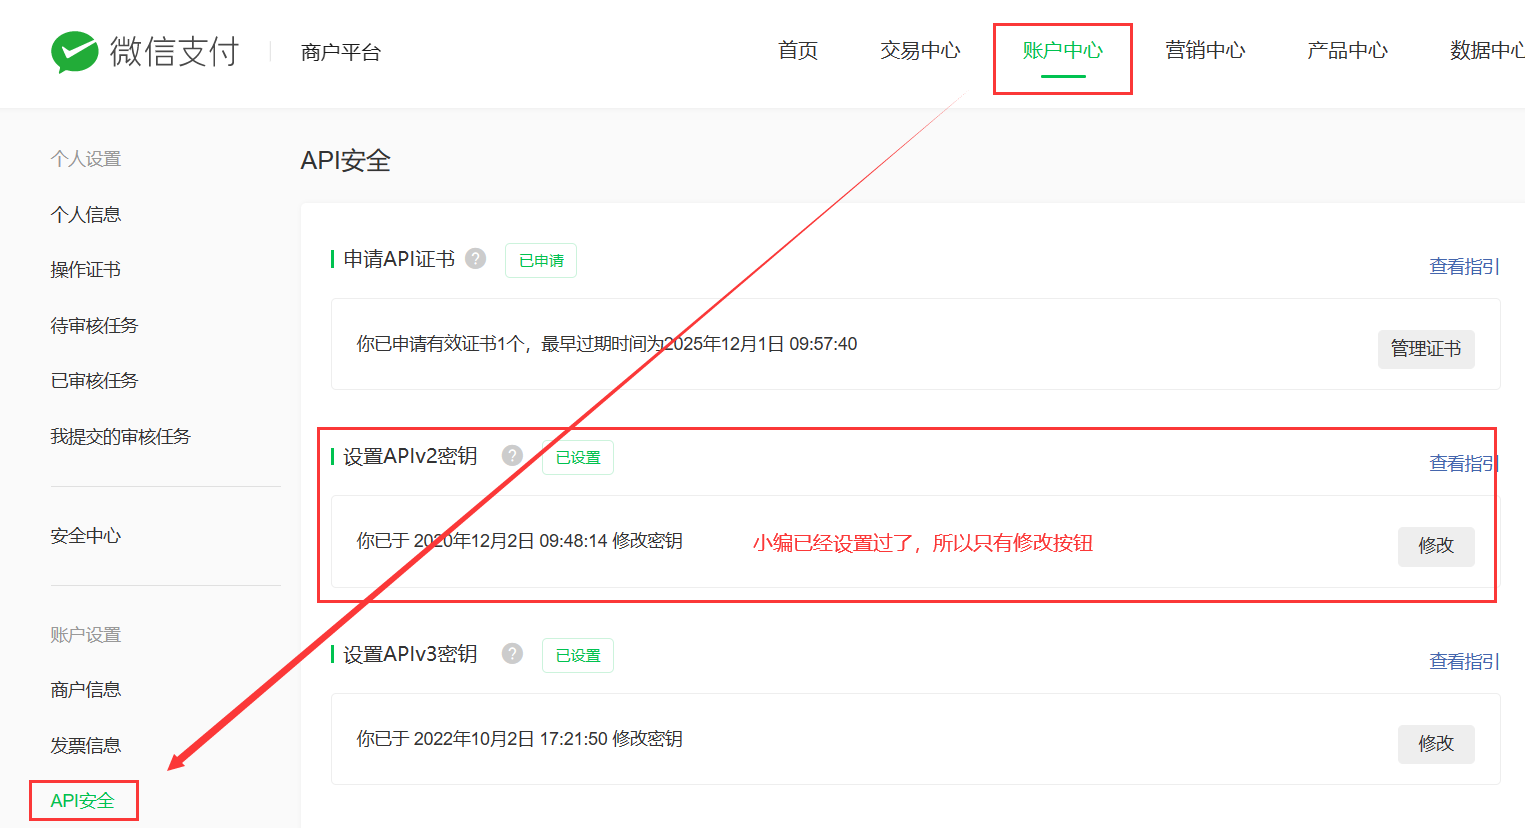Open 查看指引 link for API certificate

click(1464, 267)
